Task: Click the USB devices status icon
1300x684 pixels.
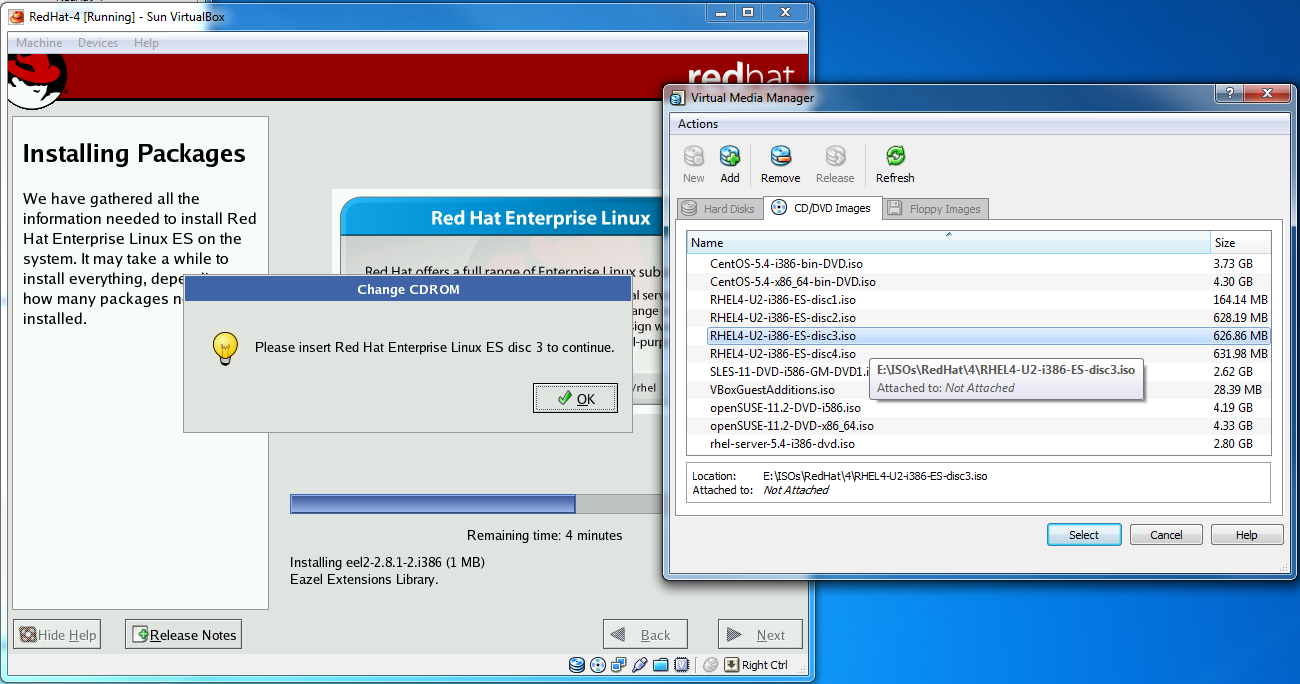Action: (640, 665)
